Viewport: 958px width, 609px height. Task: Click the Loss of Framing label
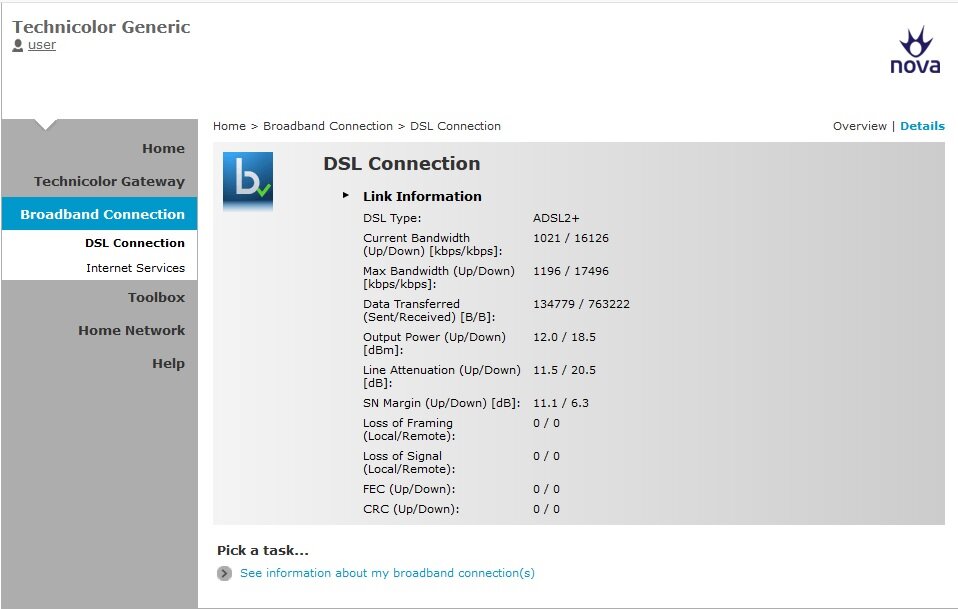point(409,429)
